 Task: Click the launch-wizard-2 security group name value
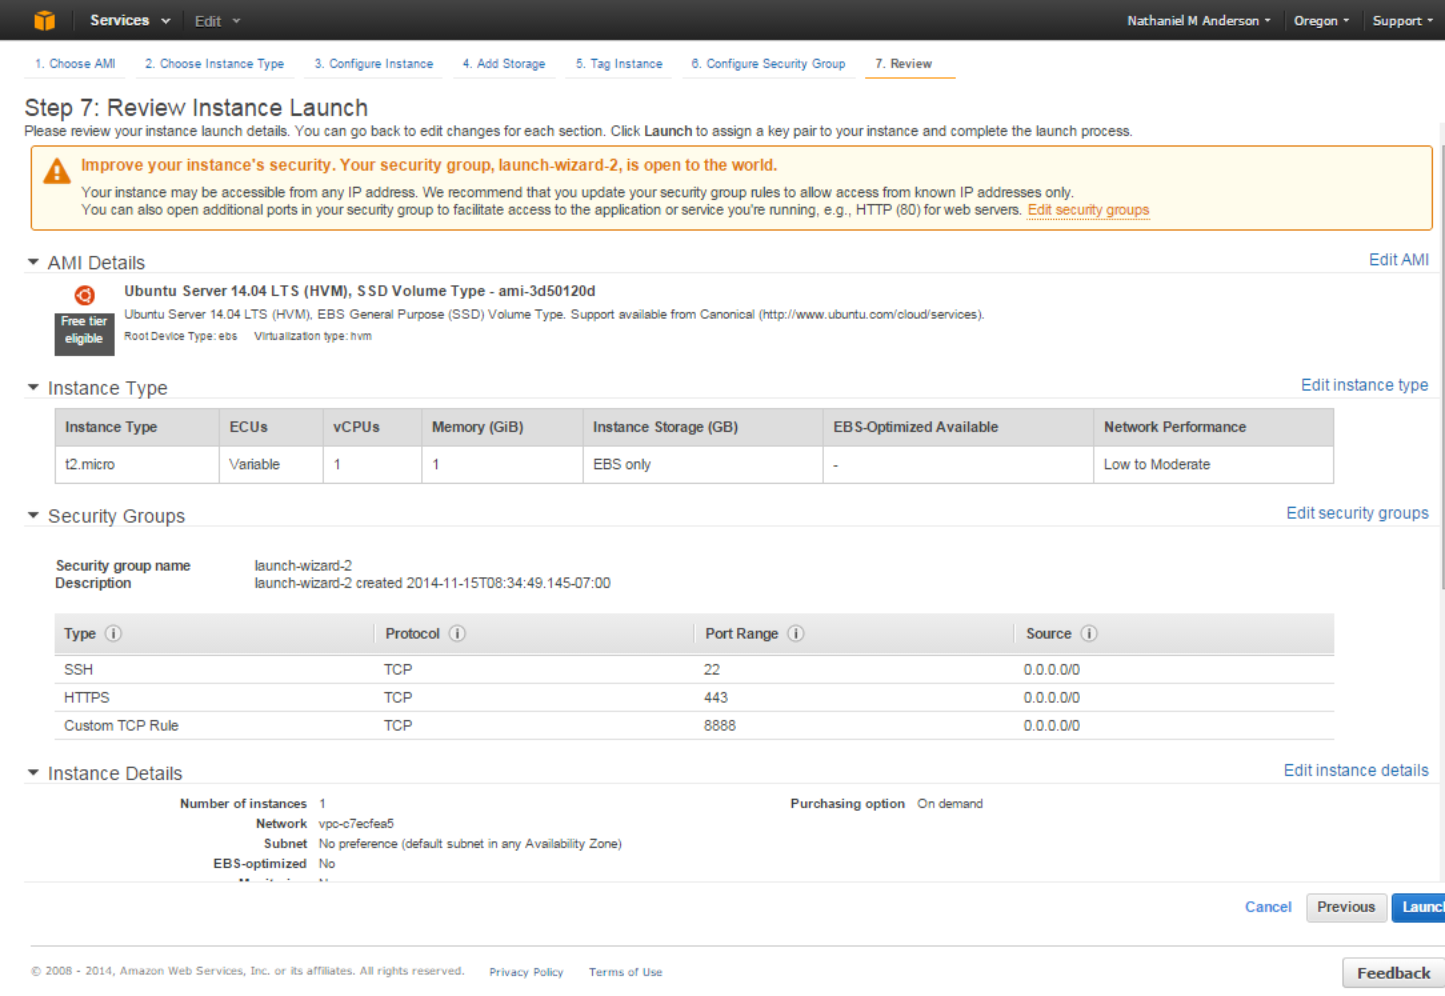tap(303, 566)
